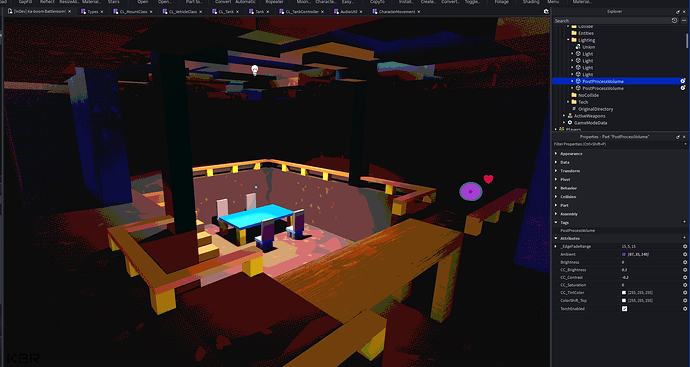Open gear options for ColorShift_Top attribute
690x367 pixels.
[x=685, y=301]
